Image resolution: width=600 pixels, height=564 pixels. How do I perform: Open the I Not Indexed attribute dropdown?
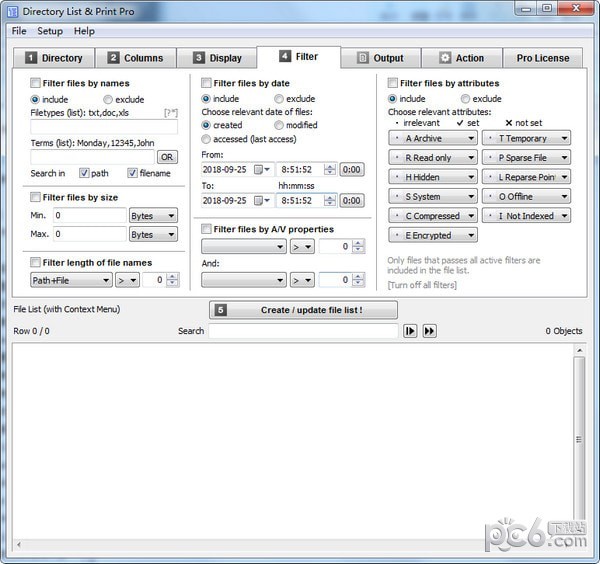click(x=526, y=216)
